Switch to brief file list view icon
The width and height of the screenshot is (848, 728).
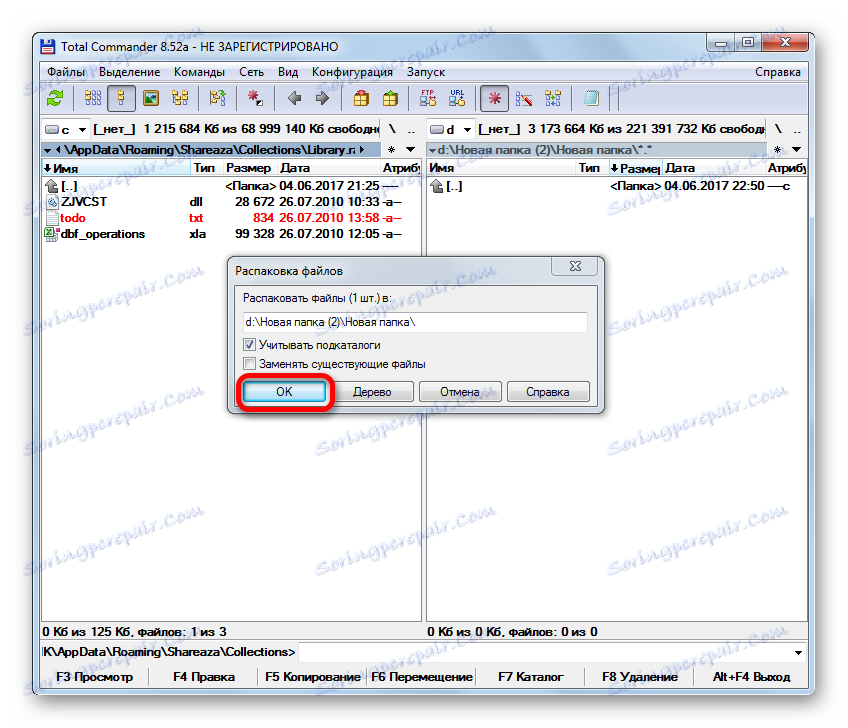point(92,98)
